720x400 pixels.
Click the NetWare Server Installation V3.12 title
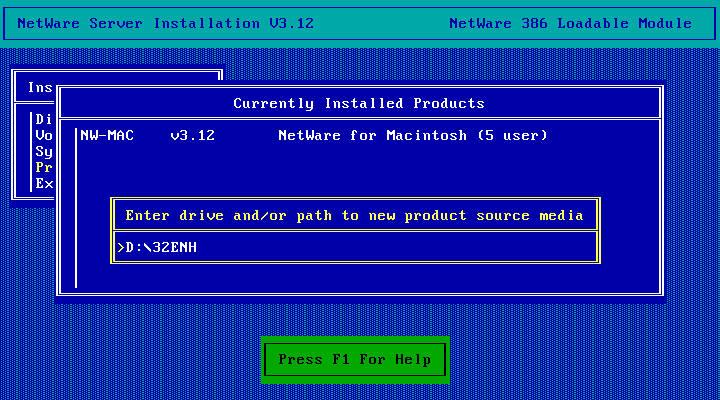click(165, 23)
